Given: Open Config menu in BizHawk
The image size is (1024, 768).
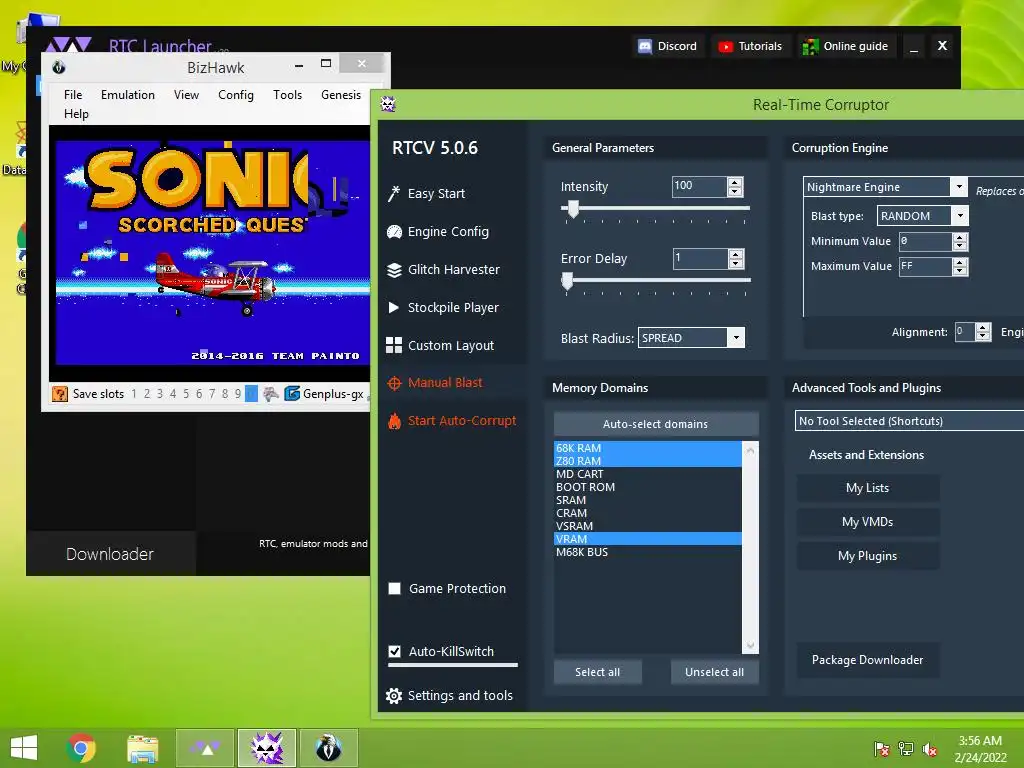Looking at the screenshot, I should pyautogui.click(x=236, y=95).
